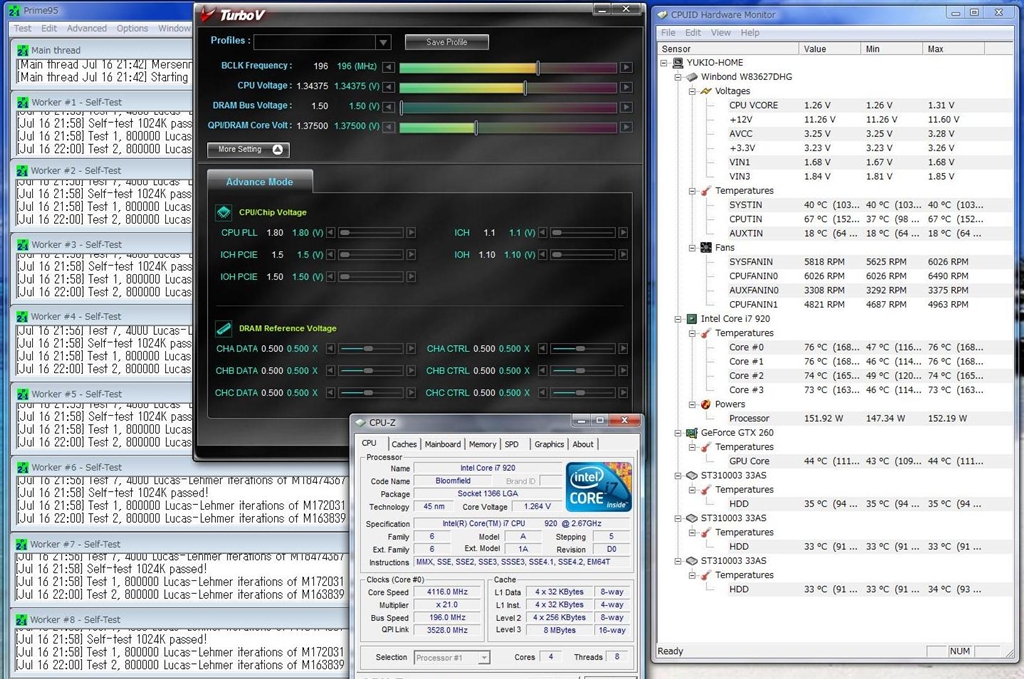The height and width of the screenshot is (679, 1024).
Task: Open the Memory tab in CPU-Z
Action: 482,444
